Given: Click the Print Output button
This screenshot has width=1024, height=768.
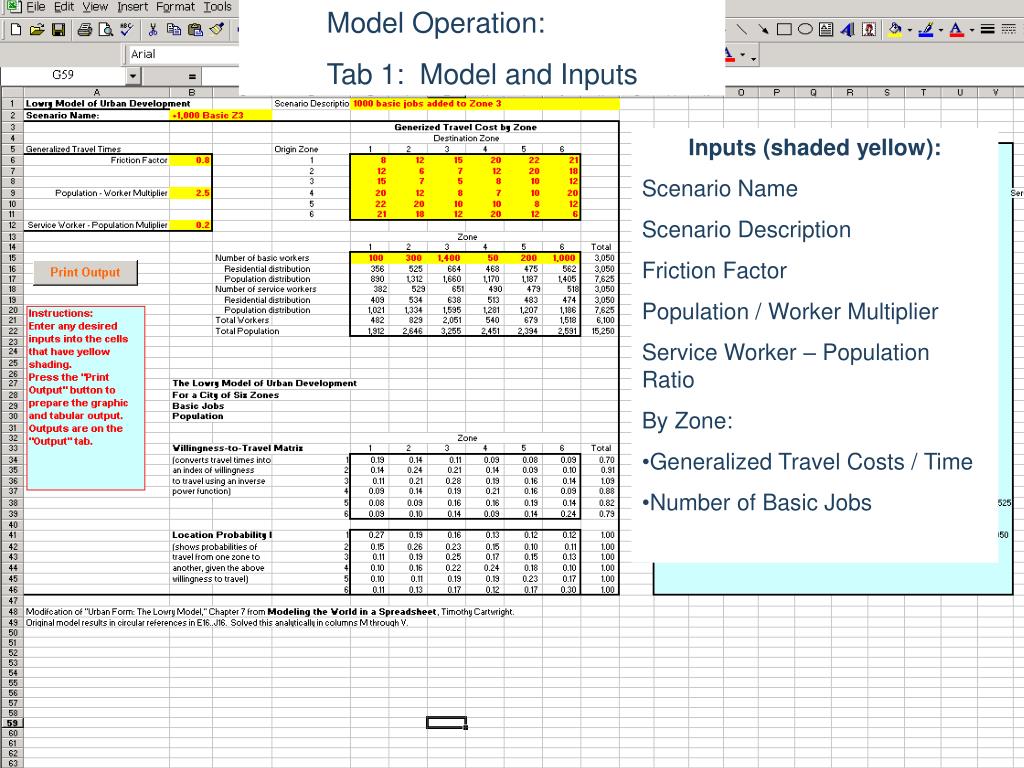Looking at the screenshot, I should [x=85, y=272].
